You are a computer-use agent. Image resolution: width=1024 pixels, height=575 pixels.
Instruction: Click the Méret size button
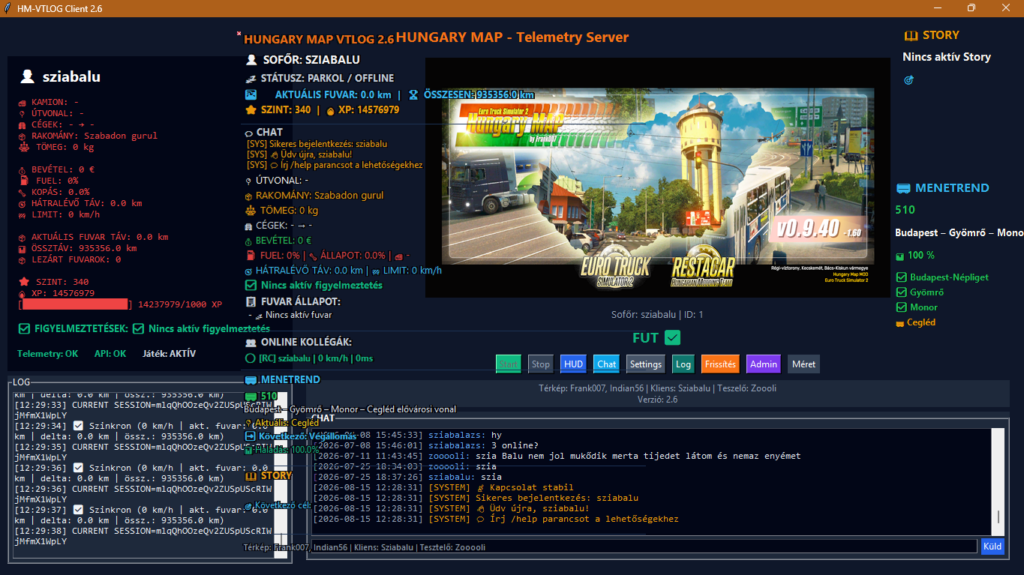pyautogui.click(x=803, y=364)
